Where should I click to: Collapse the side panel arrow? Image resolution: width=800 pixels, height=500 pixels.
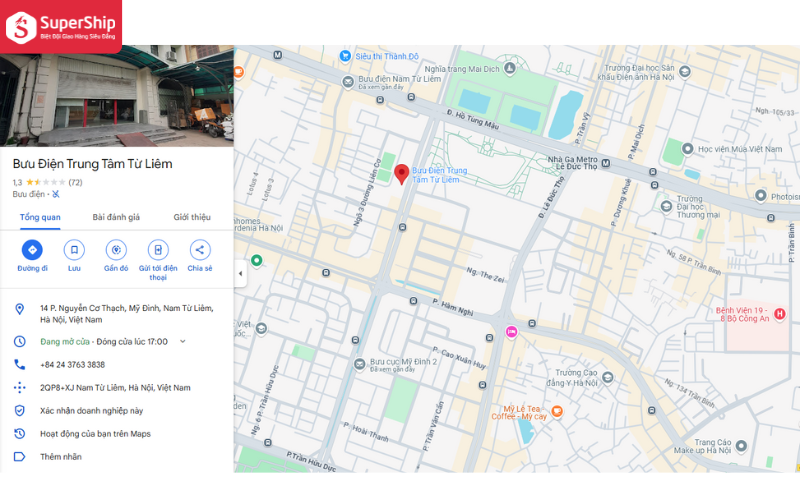(x=240, y=273)
